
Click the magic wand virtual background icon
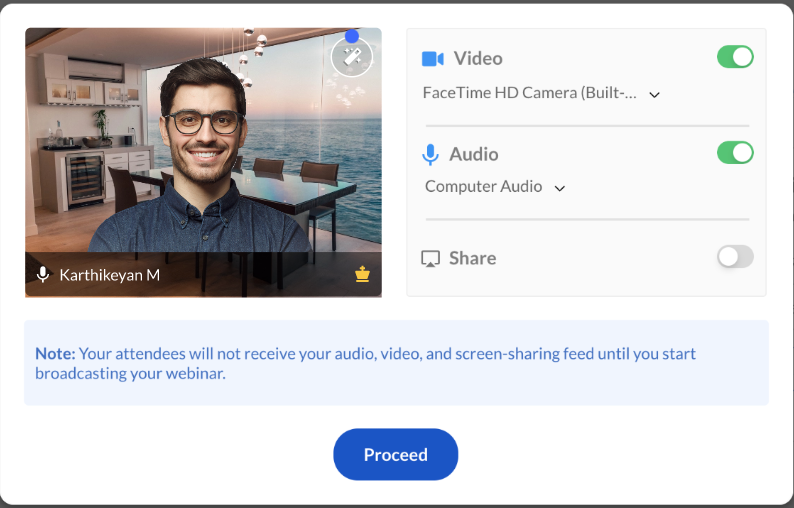352,57
